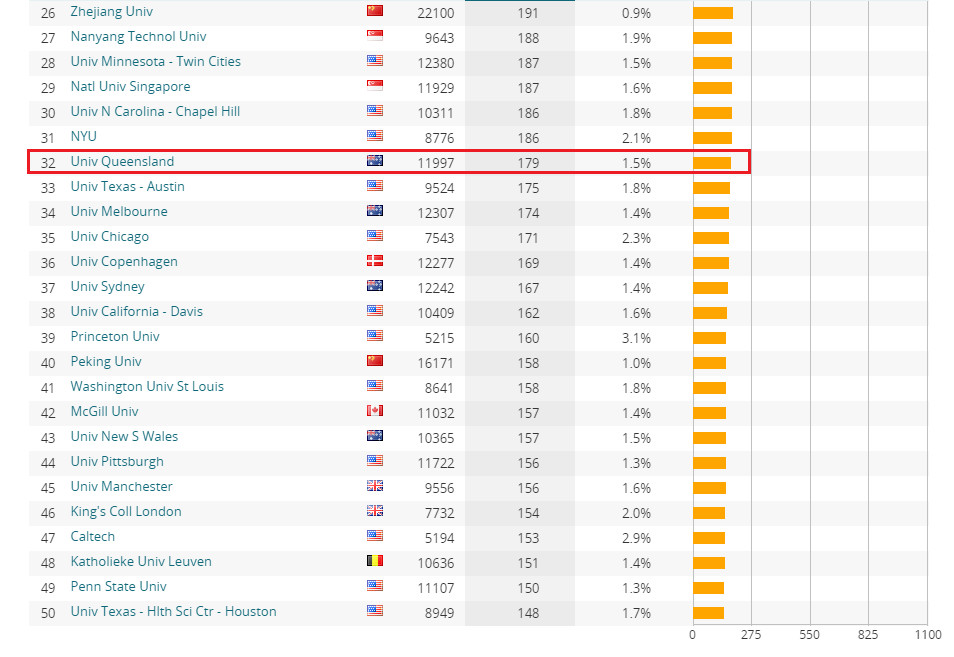954x657 pixels.
Task: Select the Penn State Univ link
Action: (x=118, y=586)
